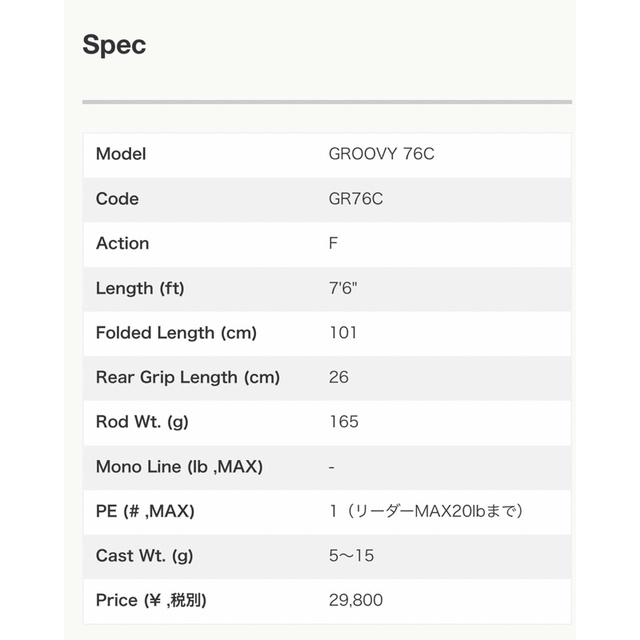Select the 101 folded length value
640x640 pixels.
[342, 333]
